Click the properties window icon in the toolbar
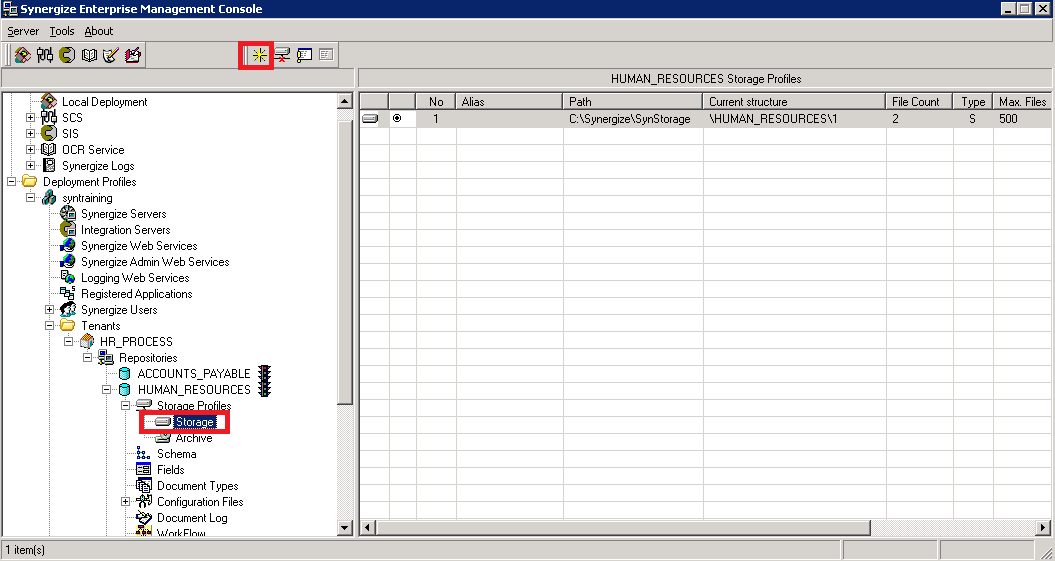This screenshot has width=1055, height=561. [304, 55]
